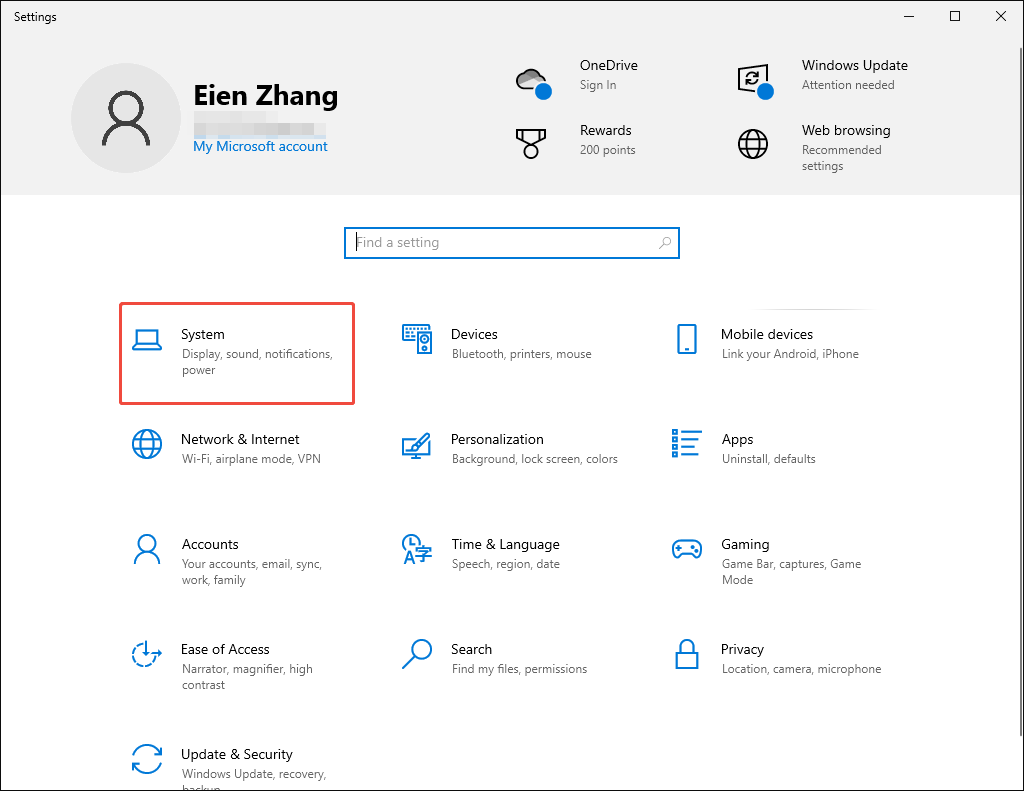Click the Eien Zhang profile picture
1024x791 pixels.
pyautogui.click(x=126, y=117)
